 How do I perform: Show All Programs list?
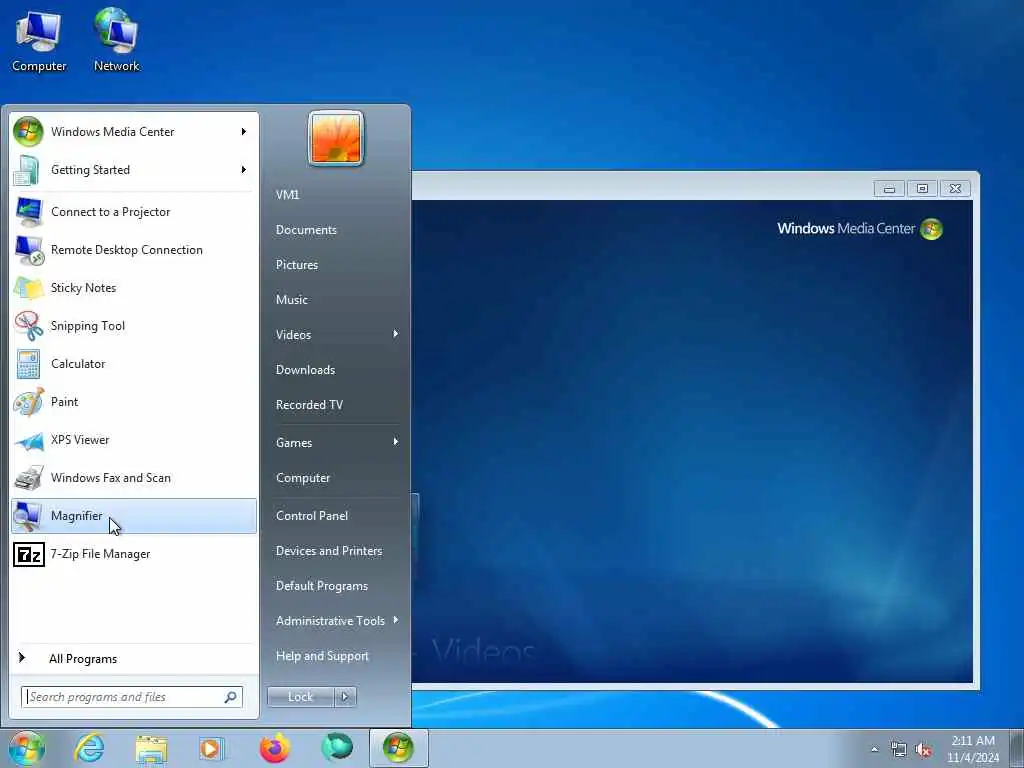(x=134, y=659)
